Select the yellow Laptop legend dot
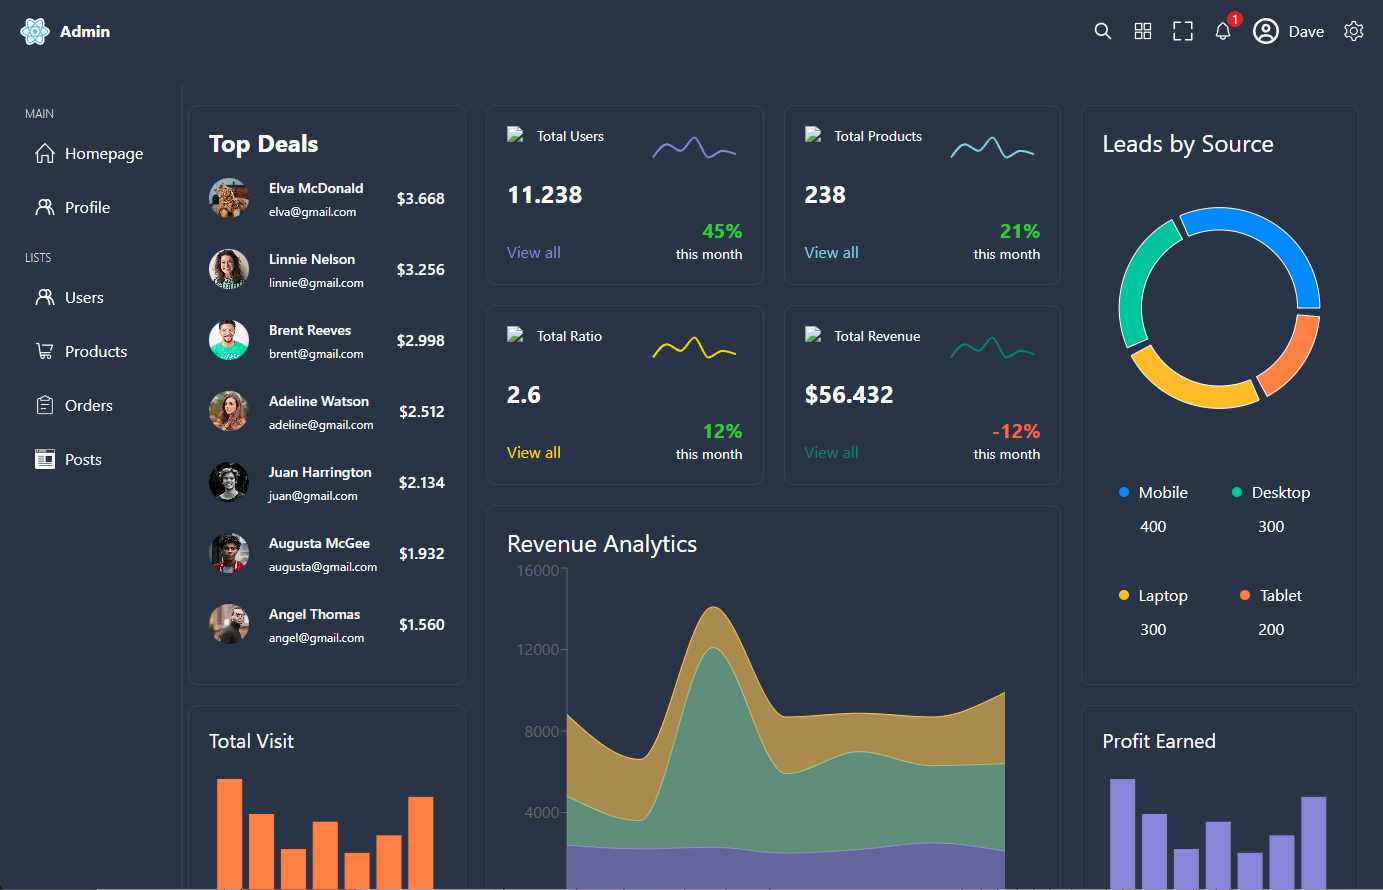The width and height of the screenshot is (1383, 890). pos(1124,595)
